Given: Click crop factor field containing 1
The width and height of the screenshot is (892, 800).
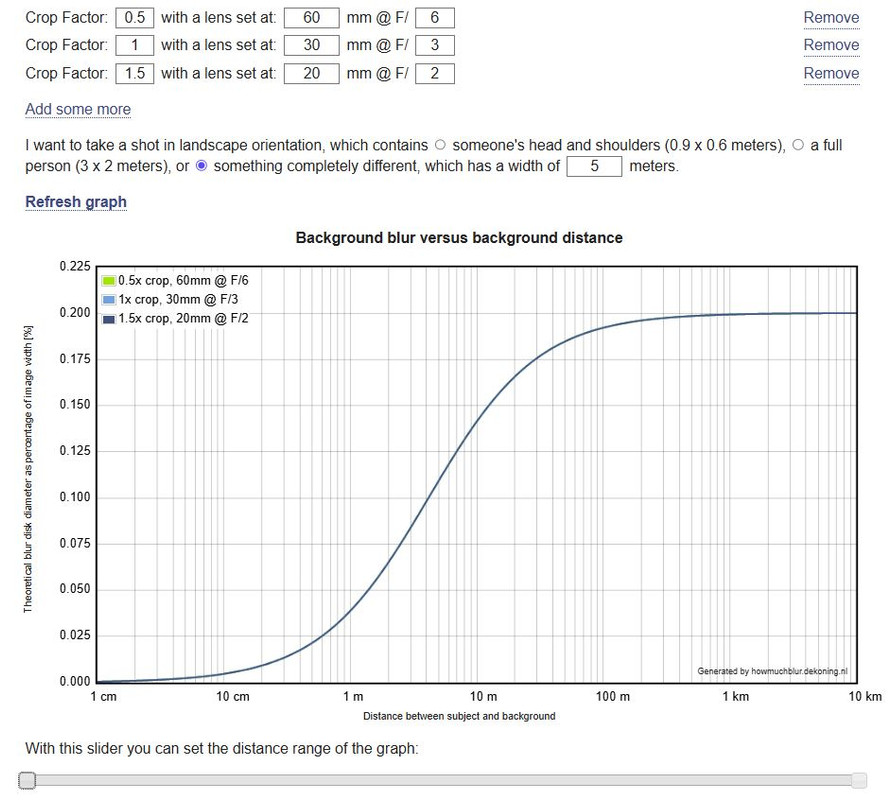Looking at the screenshot, I should [135, 45].
